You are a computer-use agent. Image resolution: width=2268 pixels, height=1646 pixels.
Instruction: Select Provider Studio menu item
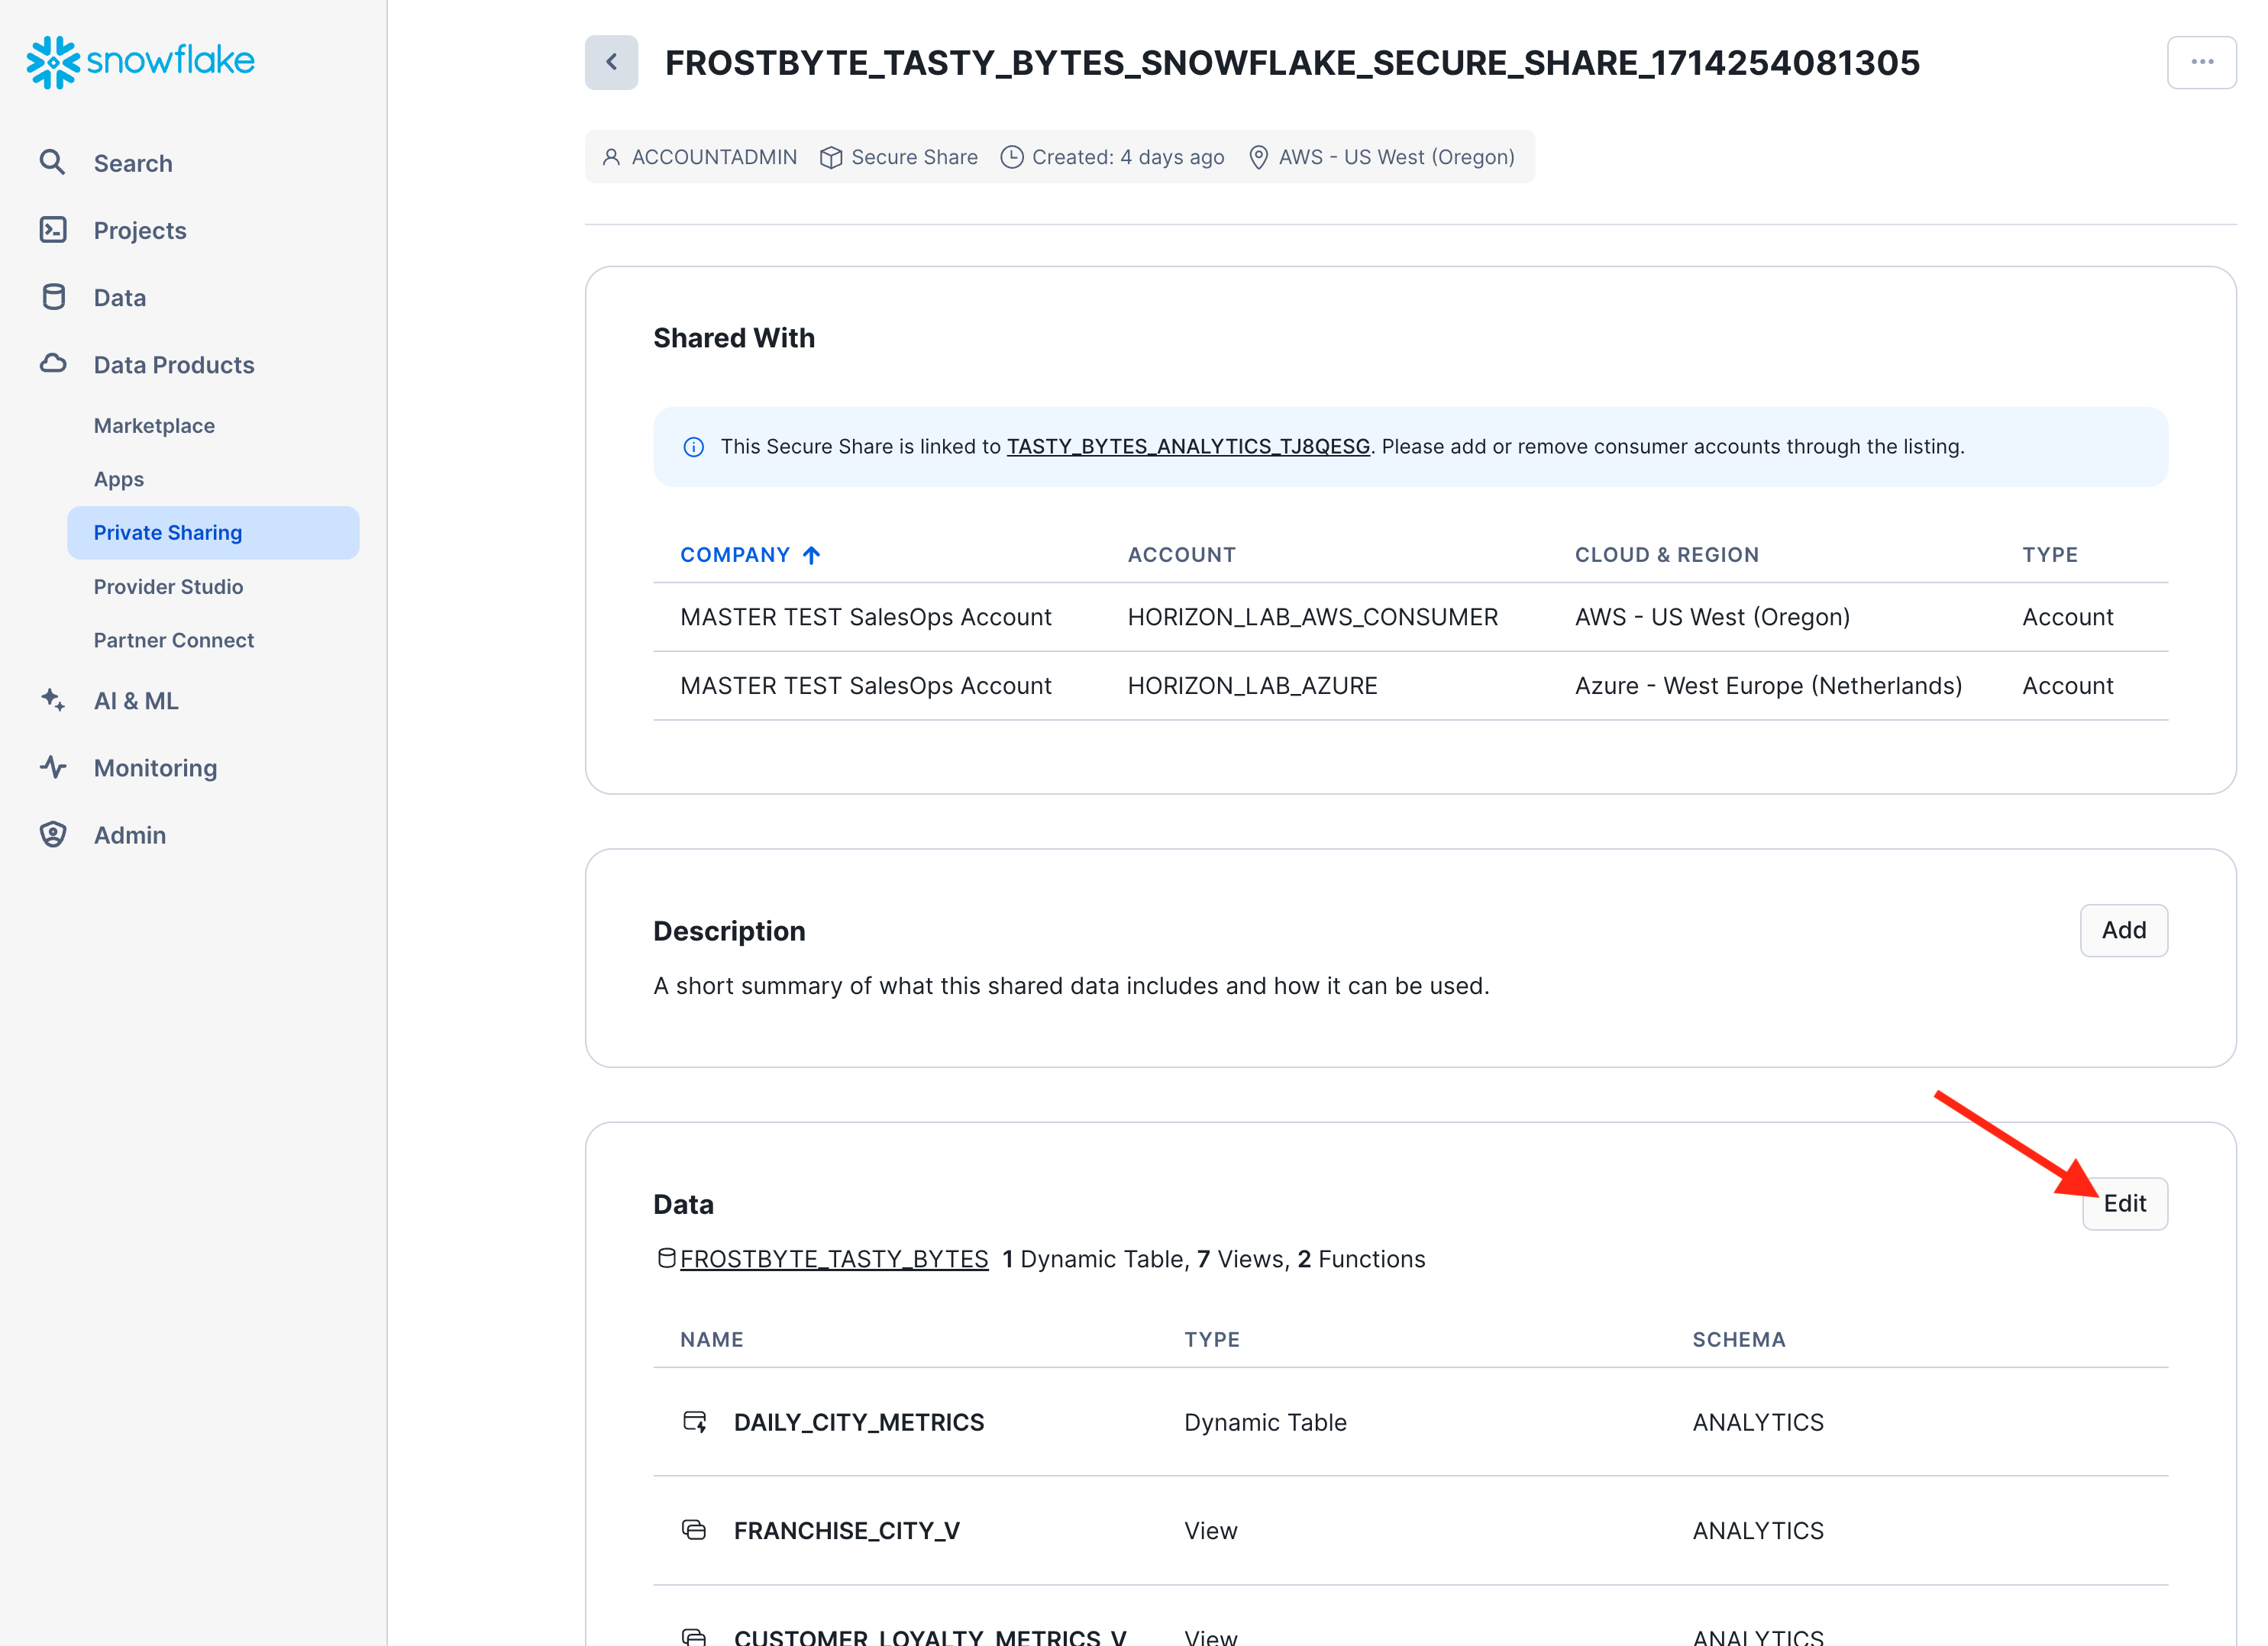pos(168,586)
